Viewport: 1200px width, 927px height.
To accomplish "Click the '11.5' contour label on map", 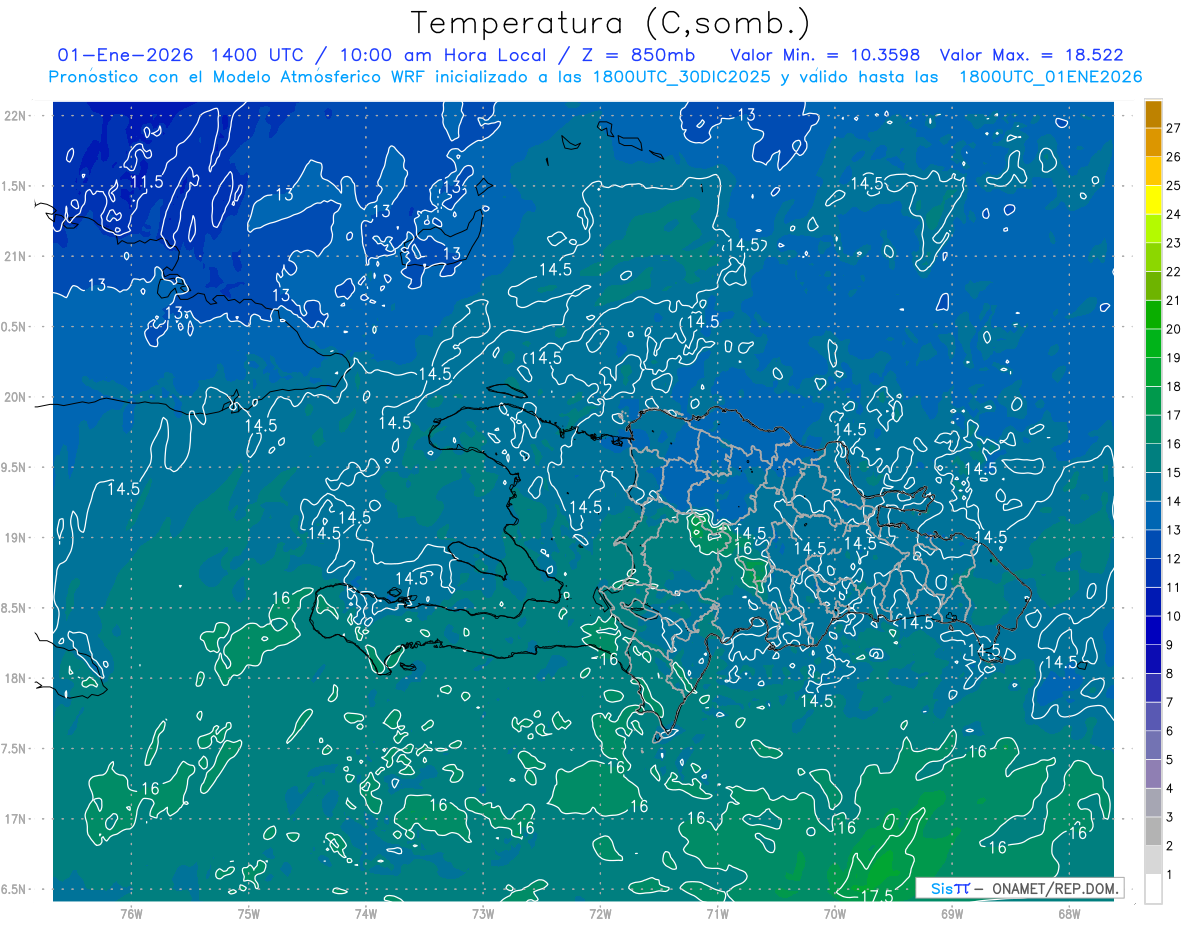I will (x=146, y=181).
